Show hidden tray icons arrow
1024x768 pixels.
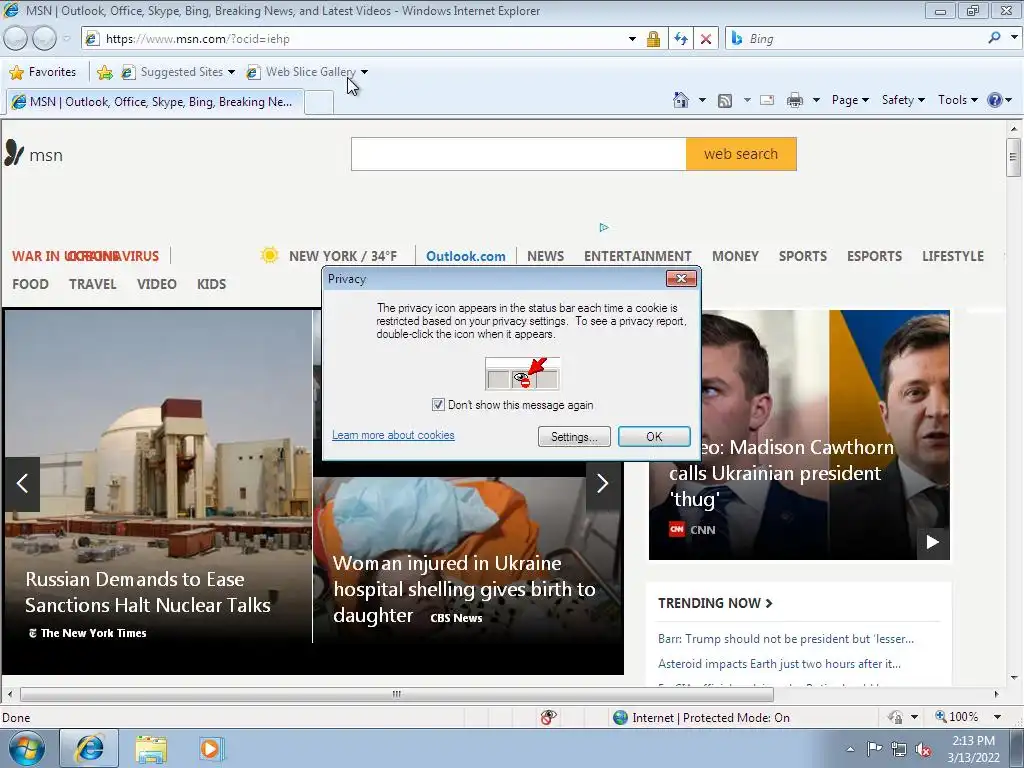pyautogui.click(x=850, y=749)
